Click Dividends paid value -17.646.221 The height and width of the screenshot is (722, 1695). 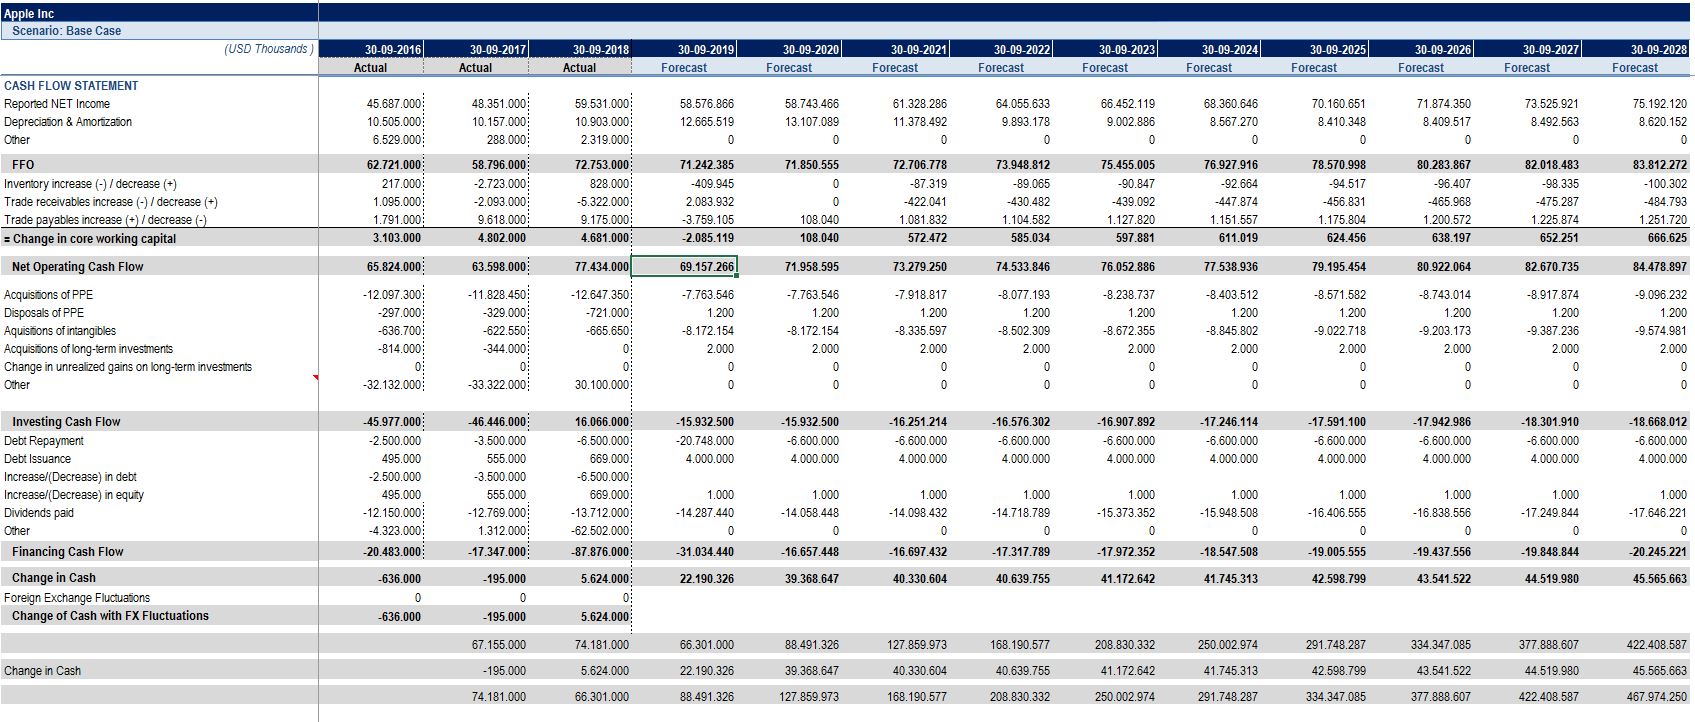point(1657,513)
